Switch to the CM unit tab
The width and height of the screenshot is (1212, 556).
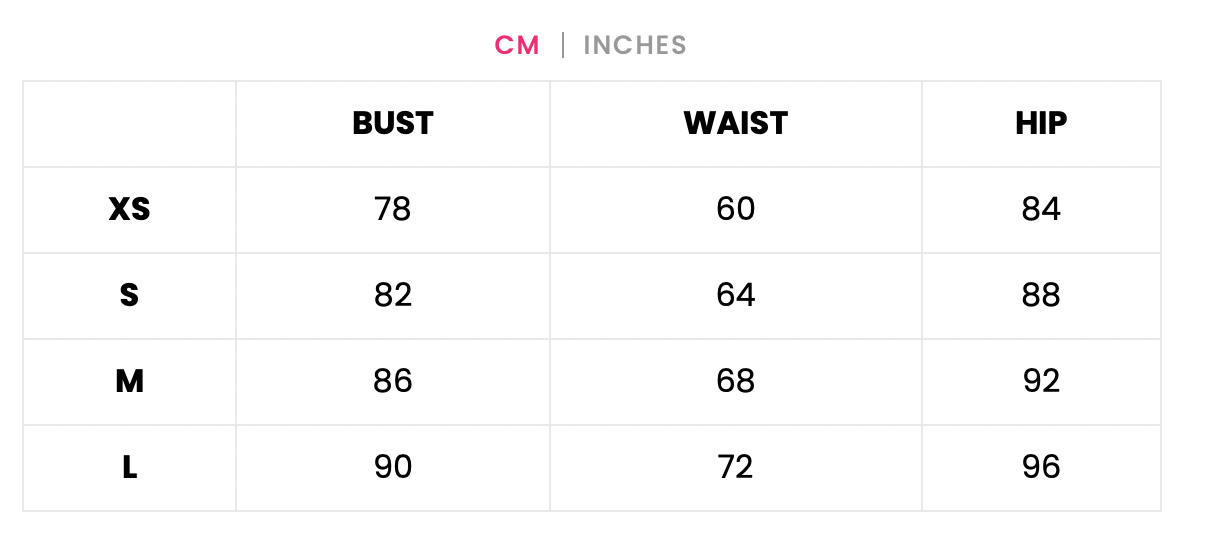(x=517, y=45)
